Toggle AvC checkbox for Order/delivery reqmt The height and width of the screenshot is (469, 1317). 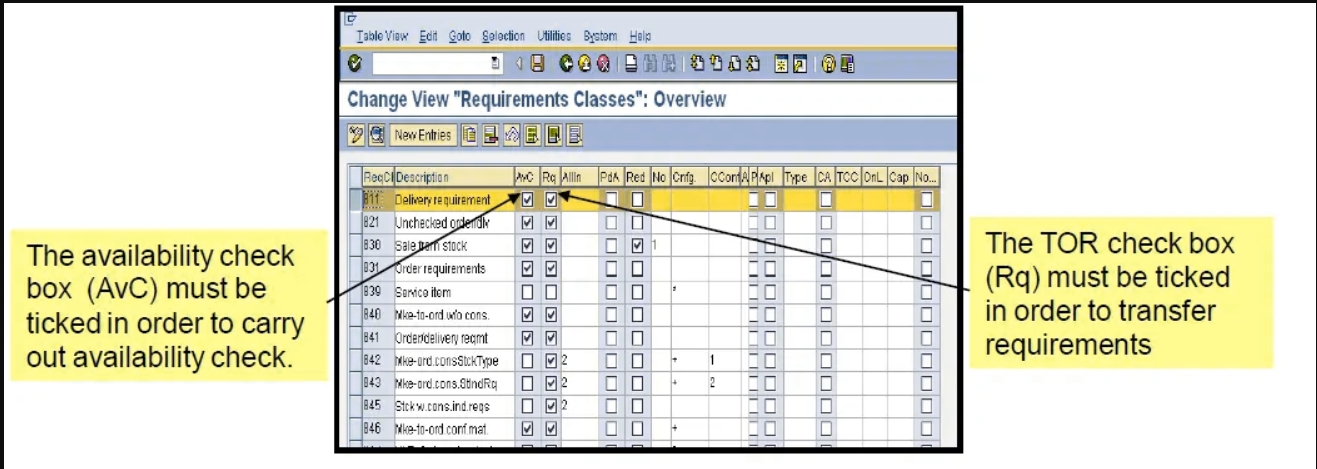pos(528,338)
